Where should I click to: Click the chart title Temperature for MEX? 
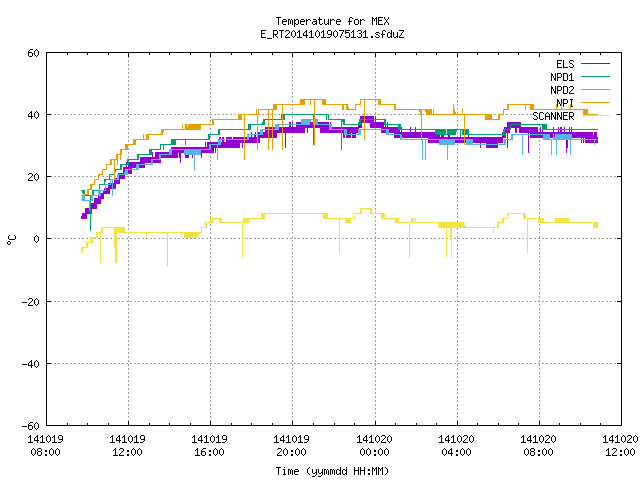click(332, 21)
